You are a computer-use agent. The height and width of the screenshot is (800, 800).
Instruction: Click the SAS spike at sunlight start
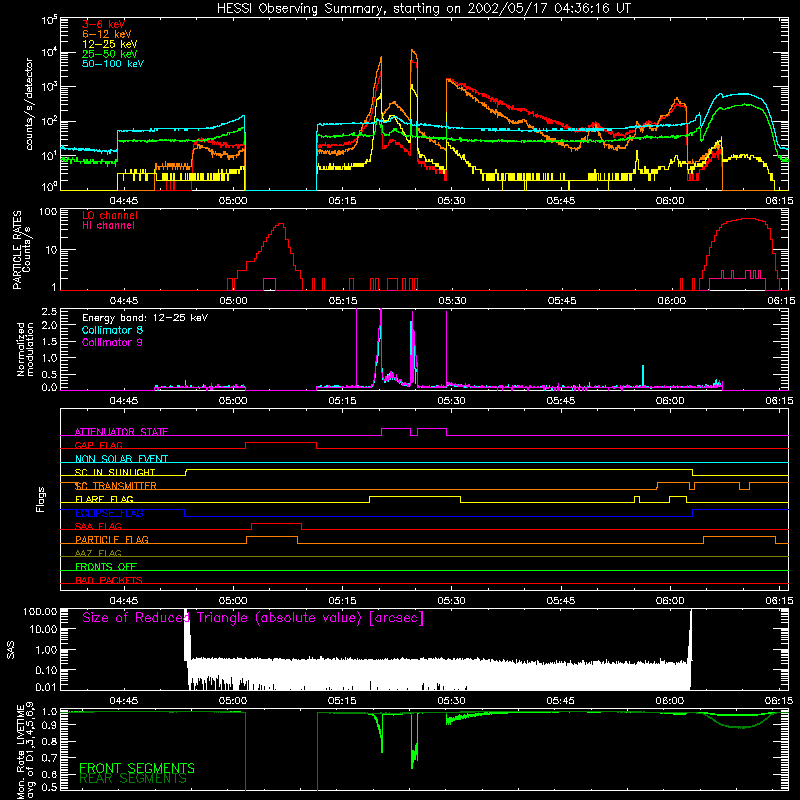point(187,635)
